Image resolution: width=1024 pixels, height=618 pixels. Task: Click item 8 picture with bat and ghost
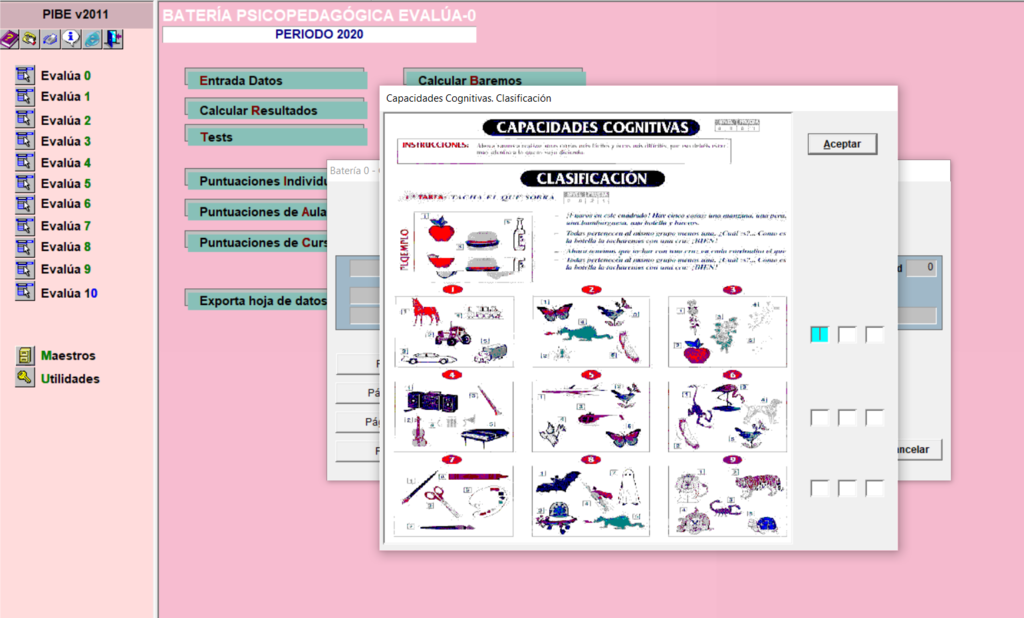tap(591, 500)
